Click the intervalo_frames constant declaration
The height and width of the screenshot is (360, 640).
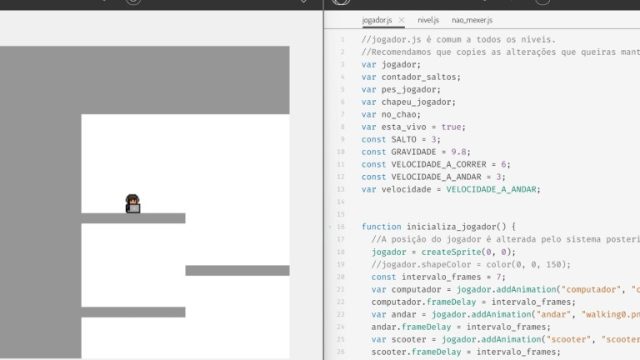coord(438,277)
